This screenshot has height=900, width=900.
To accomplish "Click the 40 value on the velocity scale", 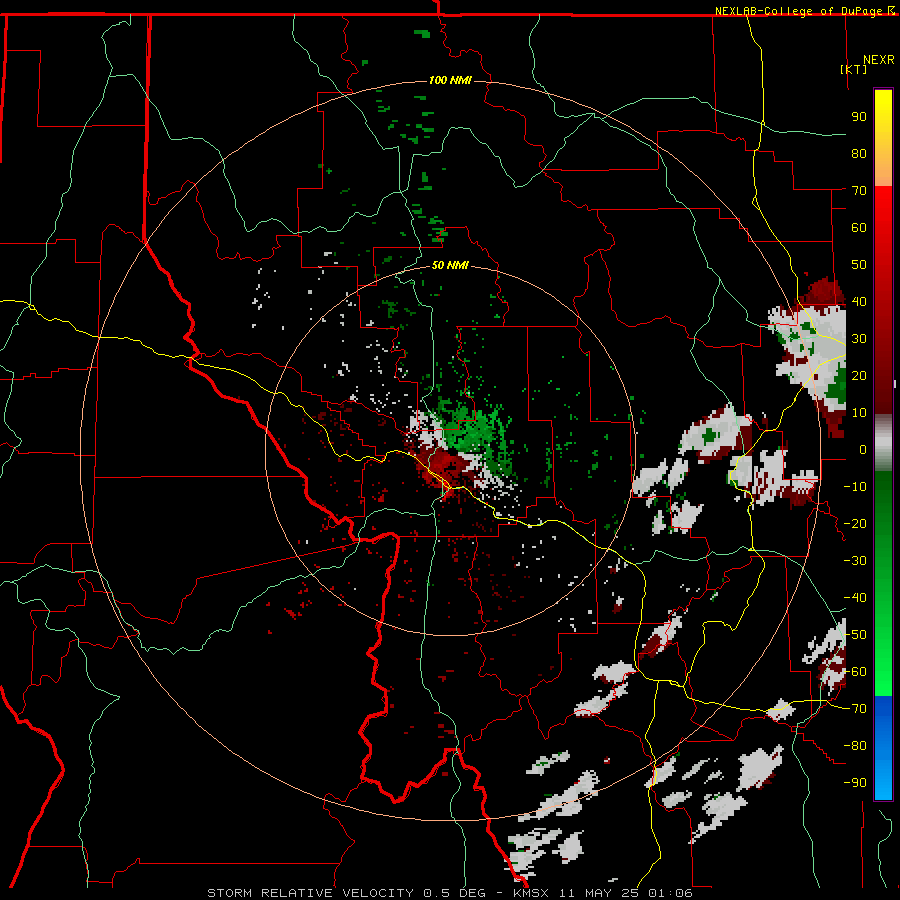I will coord(859,301).
